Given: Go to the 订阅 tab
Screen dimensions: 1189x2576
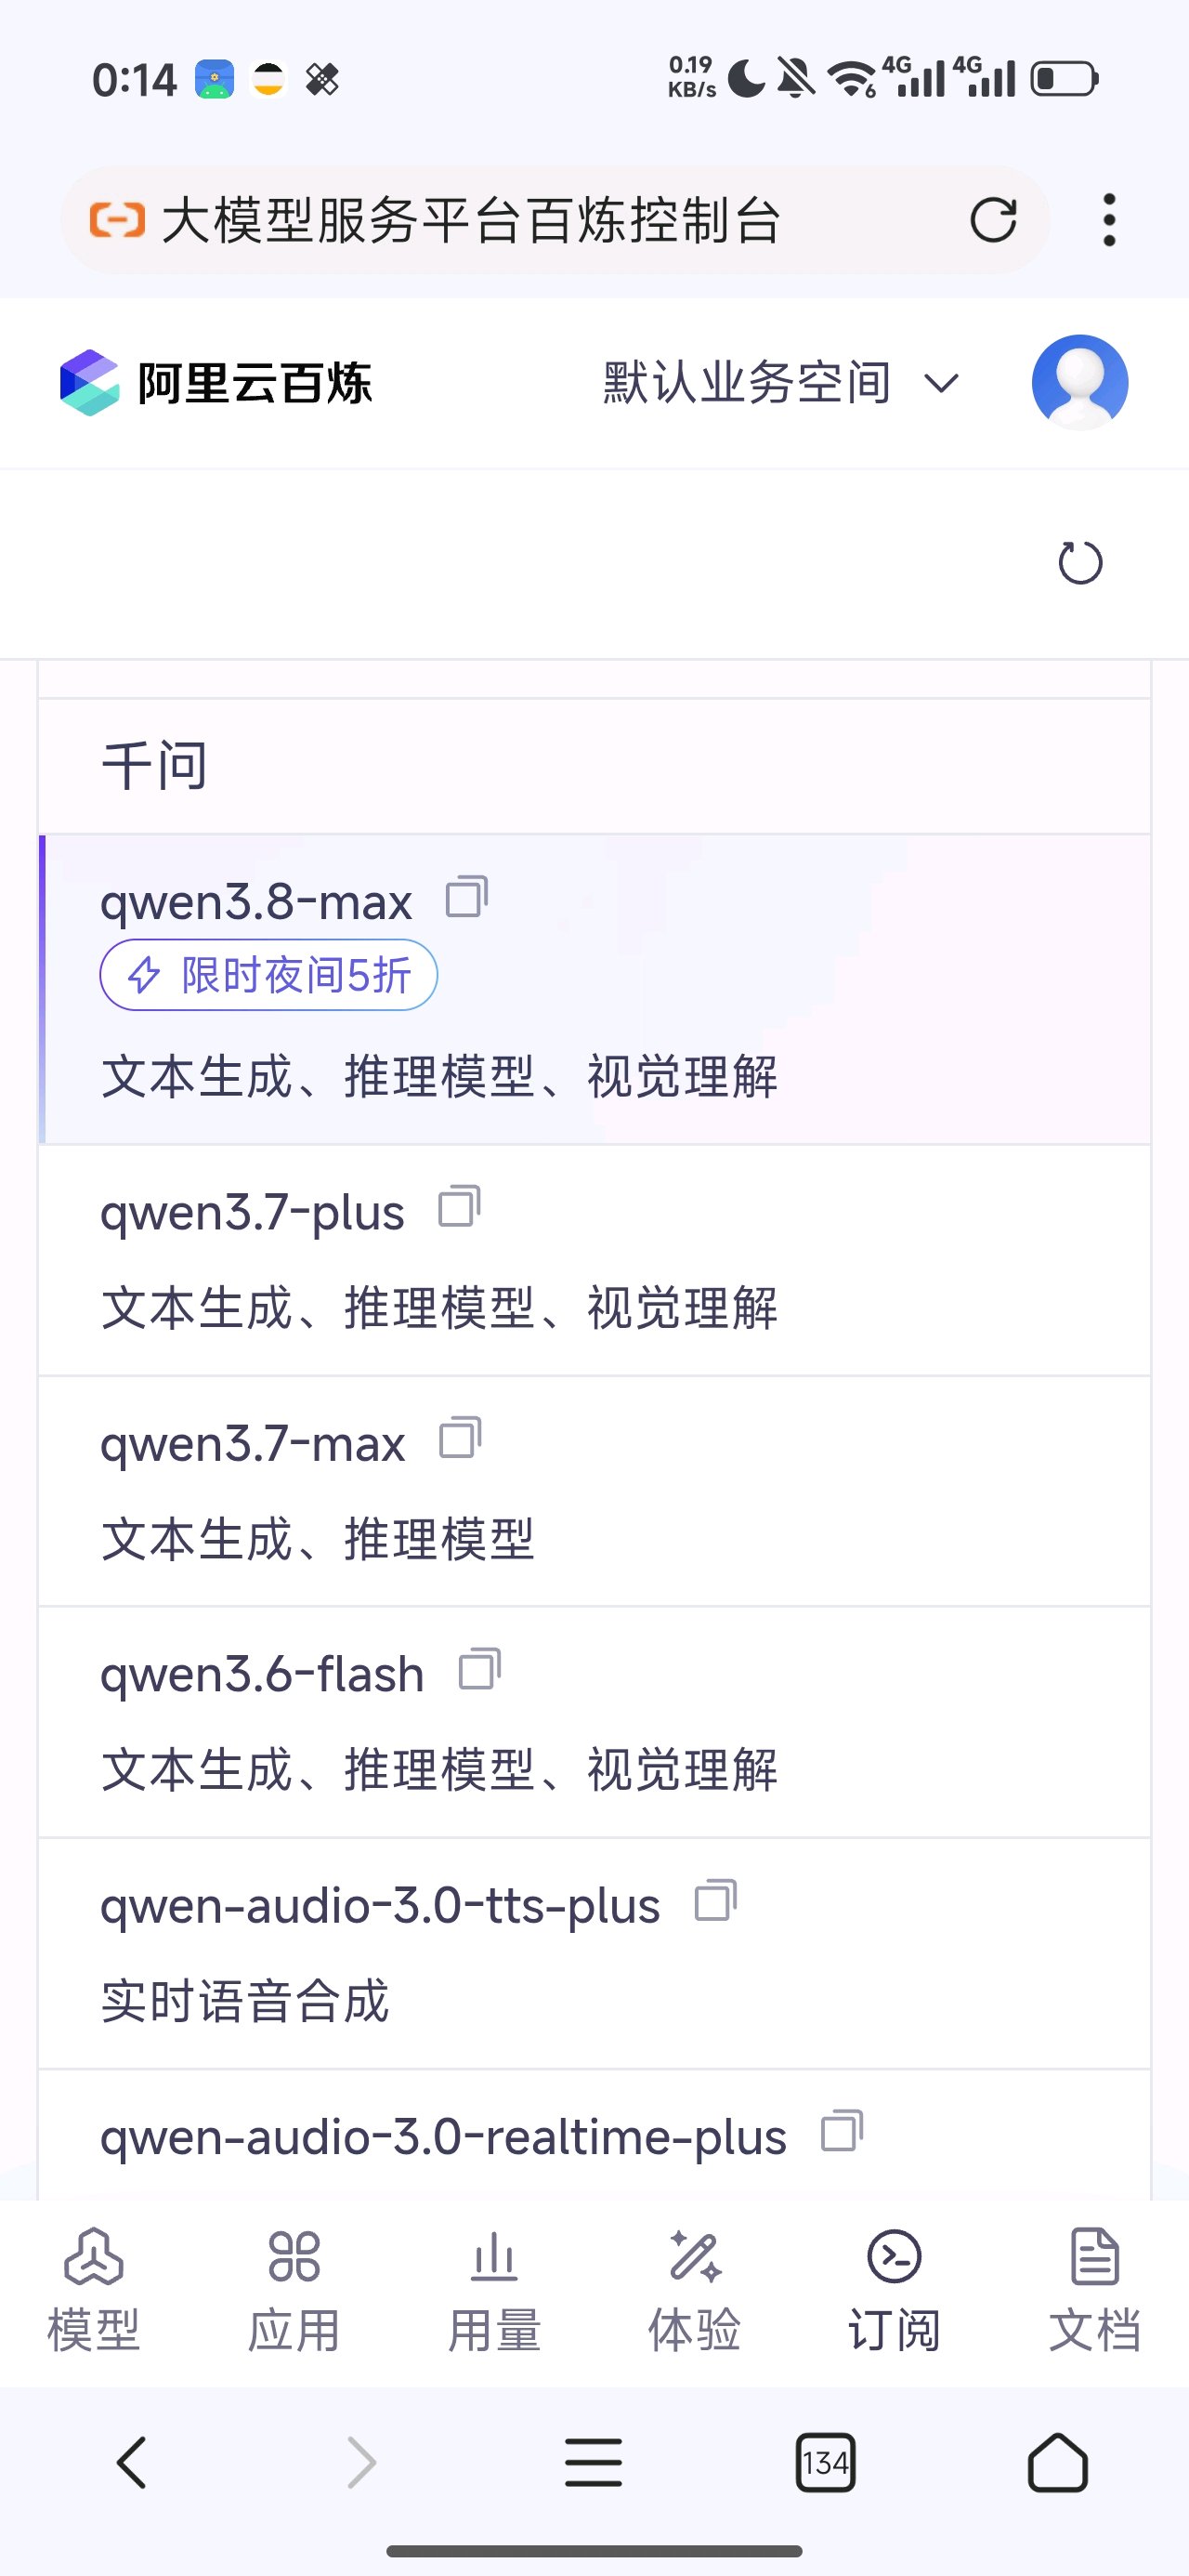Looking at the screenshot, I should tap(894, 2291).
